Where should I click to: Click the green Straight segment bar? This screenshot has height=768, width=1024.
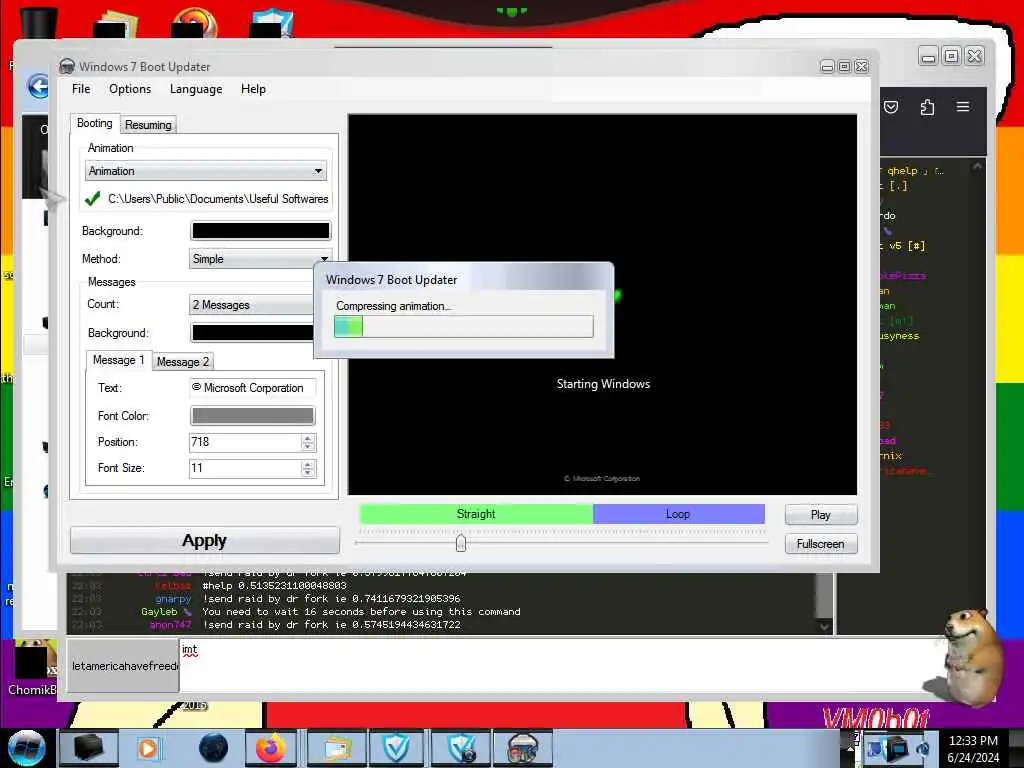(476, 514)
